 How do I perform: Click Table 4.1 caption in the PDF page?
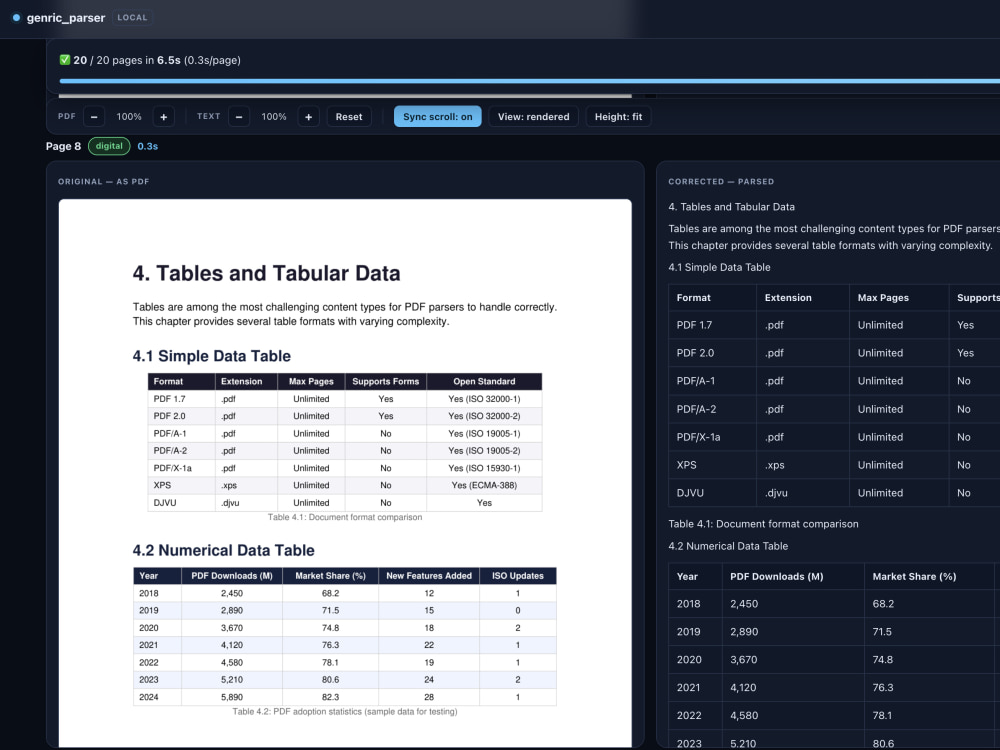point(345,517)
